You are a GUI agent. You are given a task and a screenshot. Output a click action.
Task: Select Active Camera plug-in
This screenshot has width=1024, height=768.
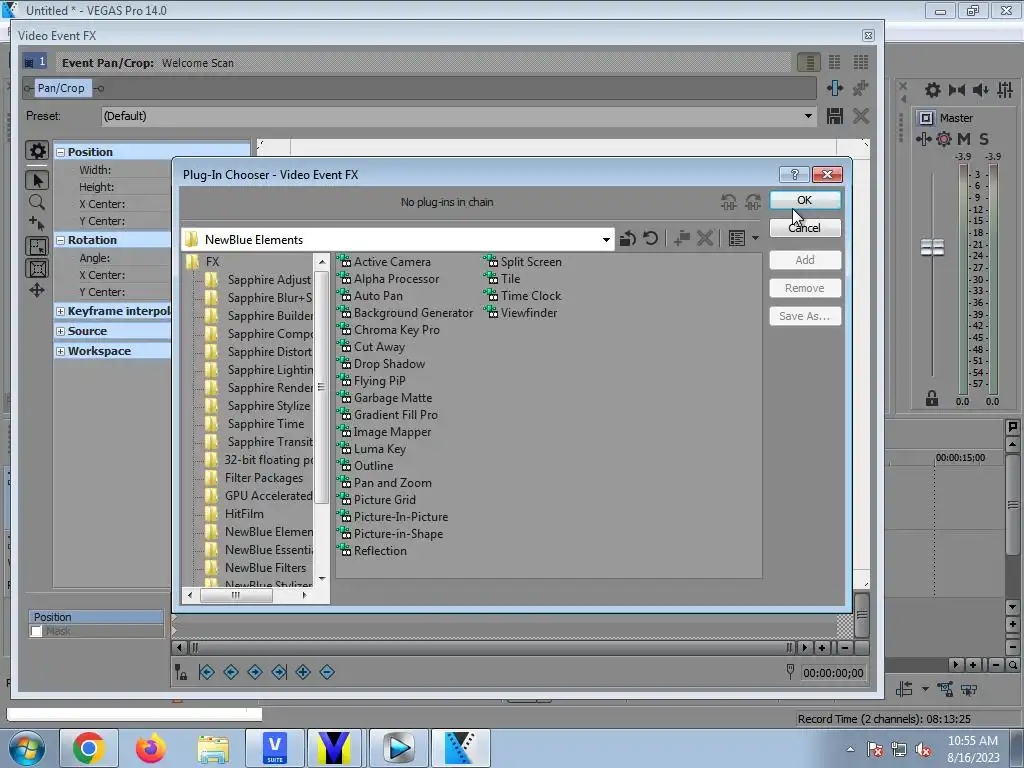point(384,262)
